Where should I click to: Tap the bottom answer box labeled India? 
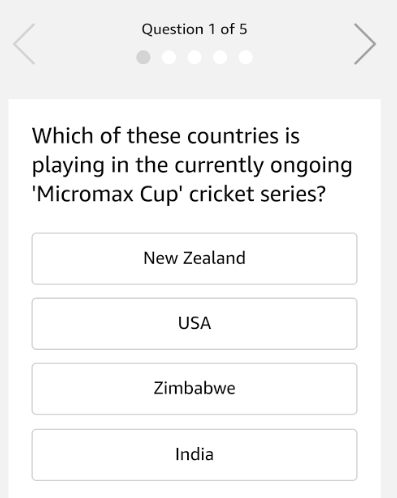[194, 455]
